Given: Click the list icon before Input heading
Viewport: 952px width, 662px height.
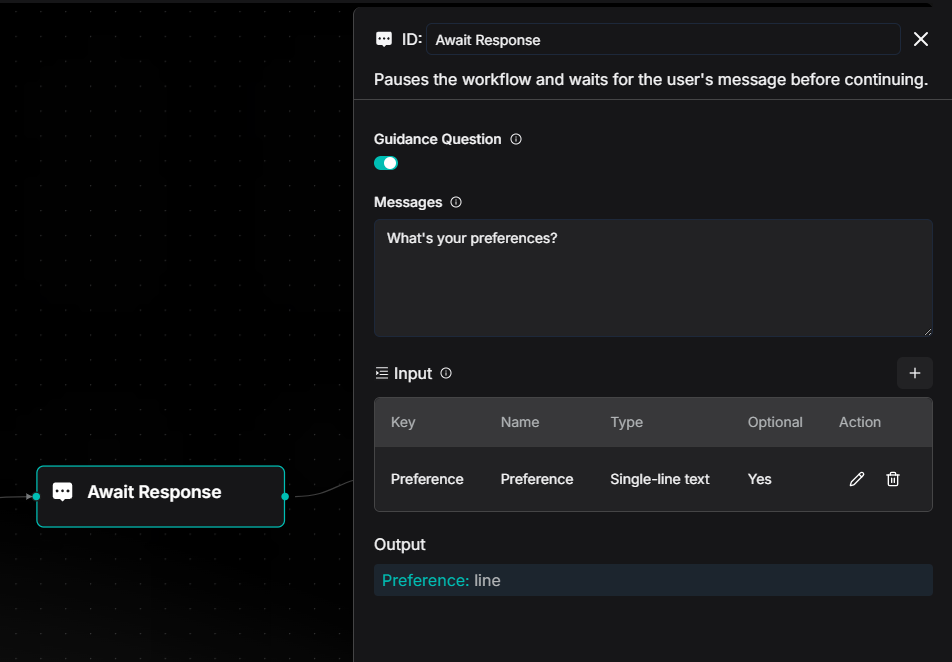Looking at the screenshot, I should pos(381,373).
